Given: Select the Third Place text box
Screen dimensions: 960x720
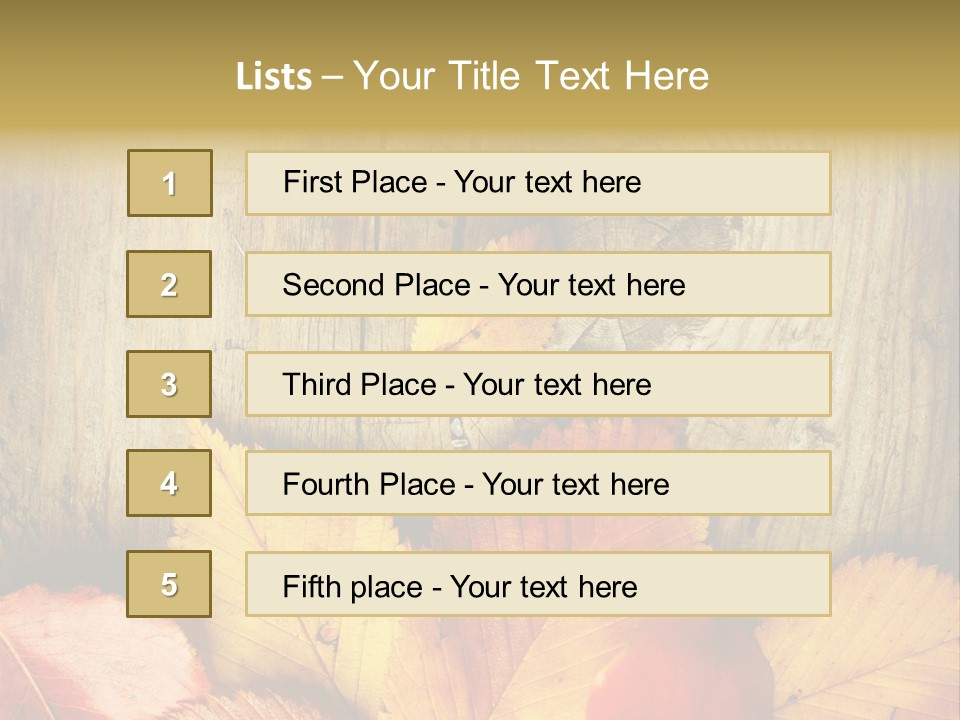Looking at the screenshot, I should [538, 384].
